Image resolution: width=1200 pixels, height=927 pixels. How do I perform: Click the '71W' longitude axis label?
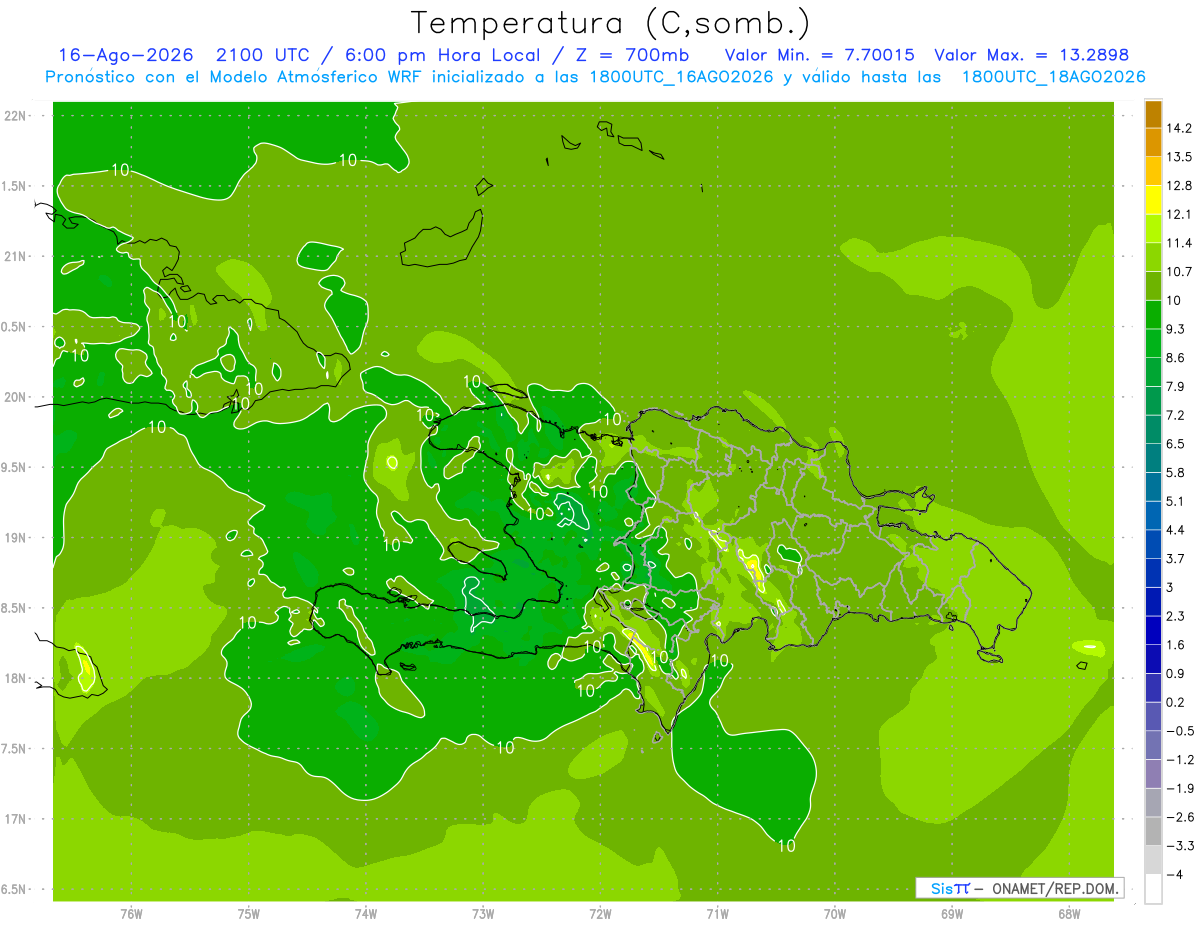tap(717, 913)
